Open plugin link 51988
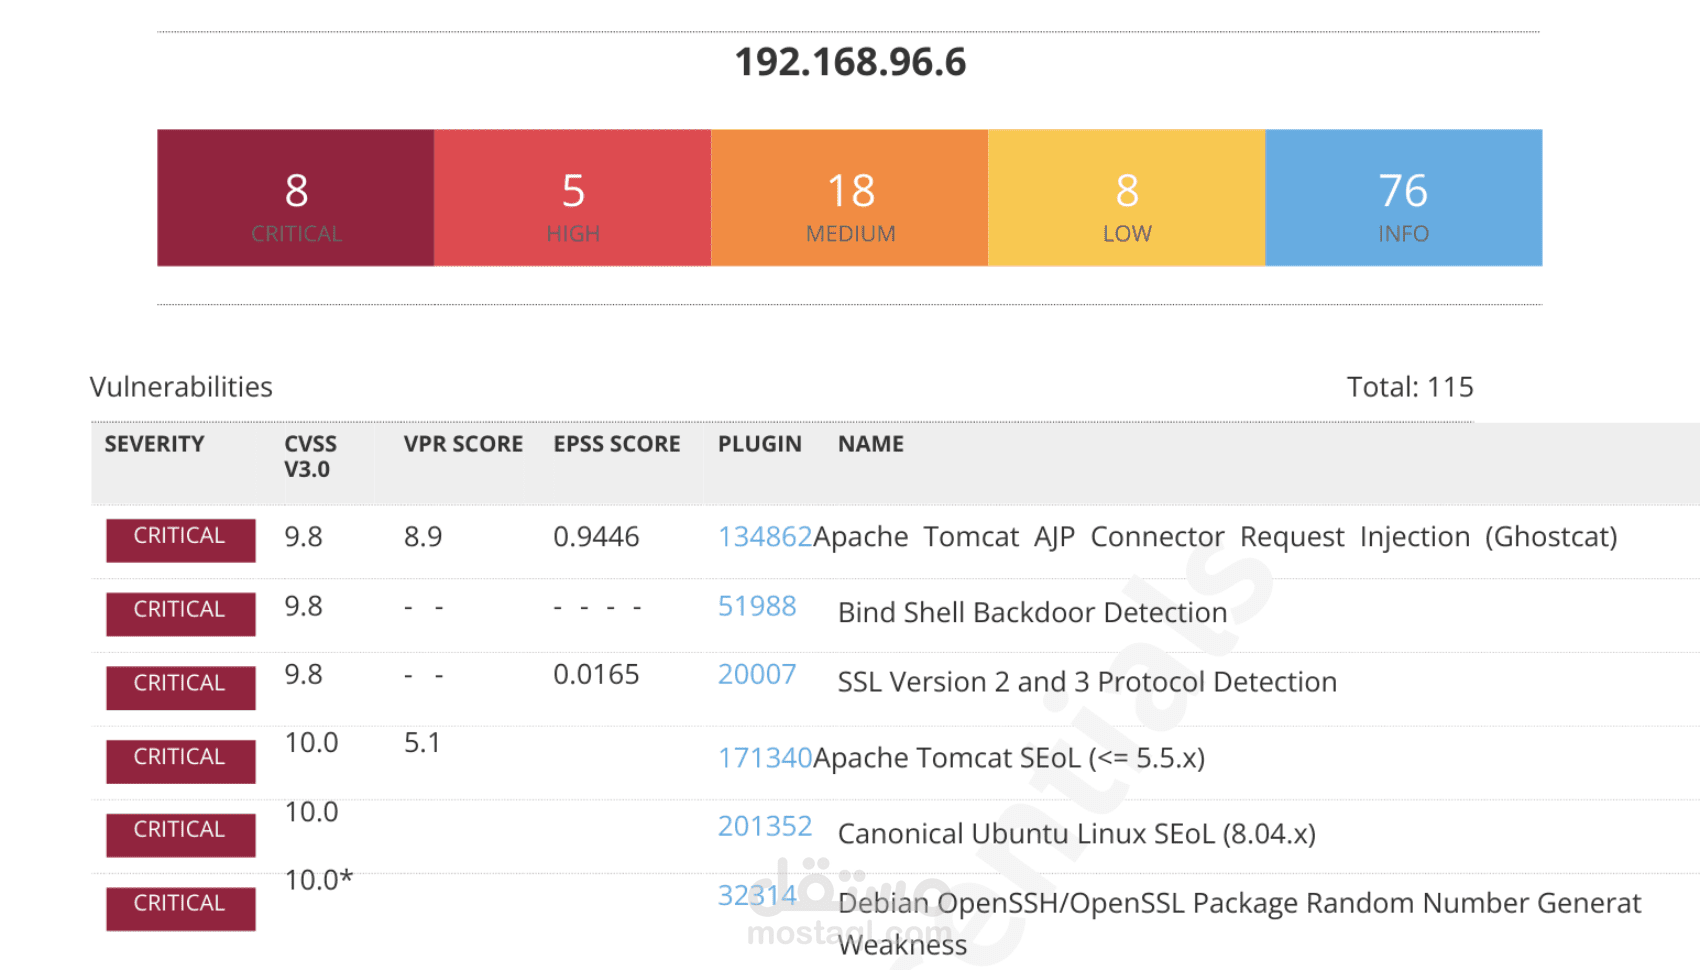 point(757,606)
